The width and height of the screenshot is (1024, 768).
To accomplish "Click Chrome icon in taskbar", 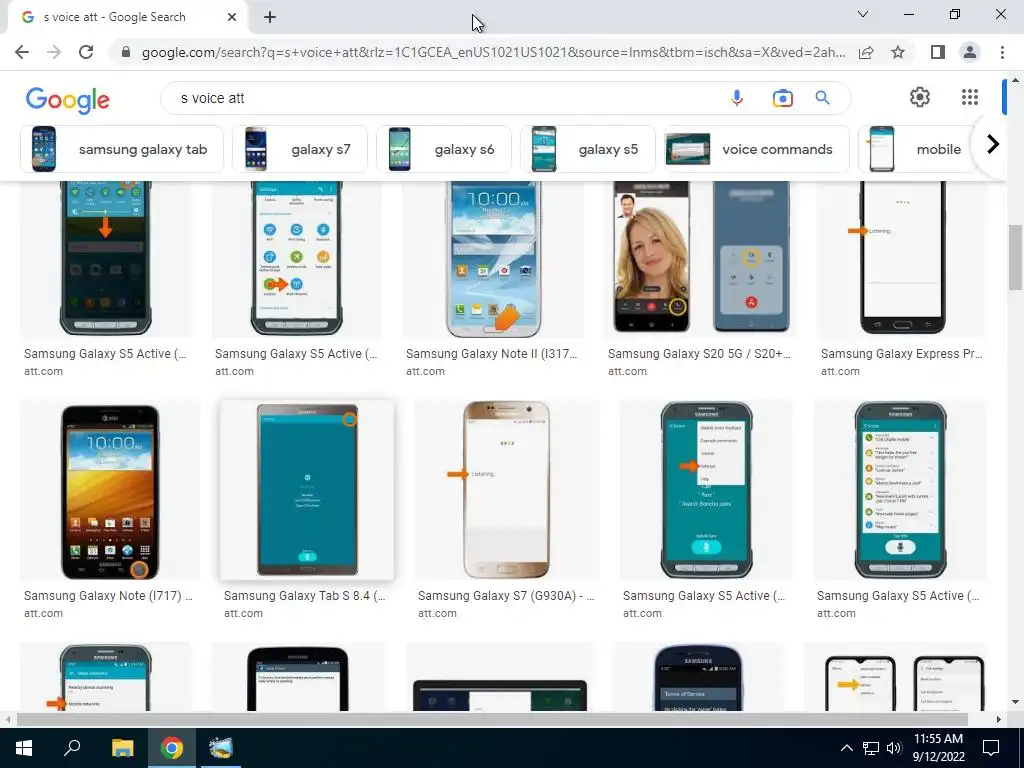I will coord(172,748).
